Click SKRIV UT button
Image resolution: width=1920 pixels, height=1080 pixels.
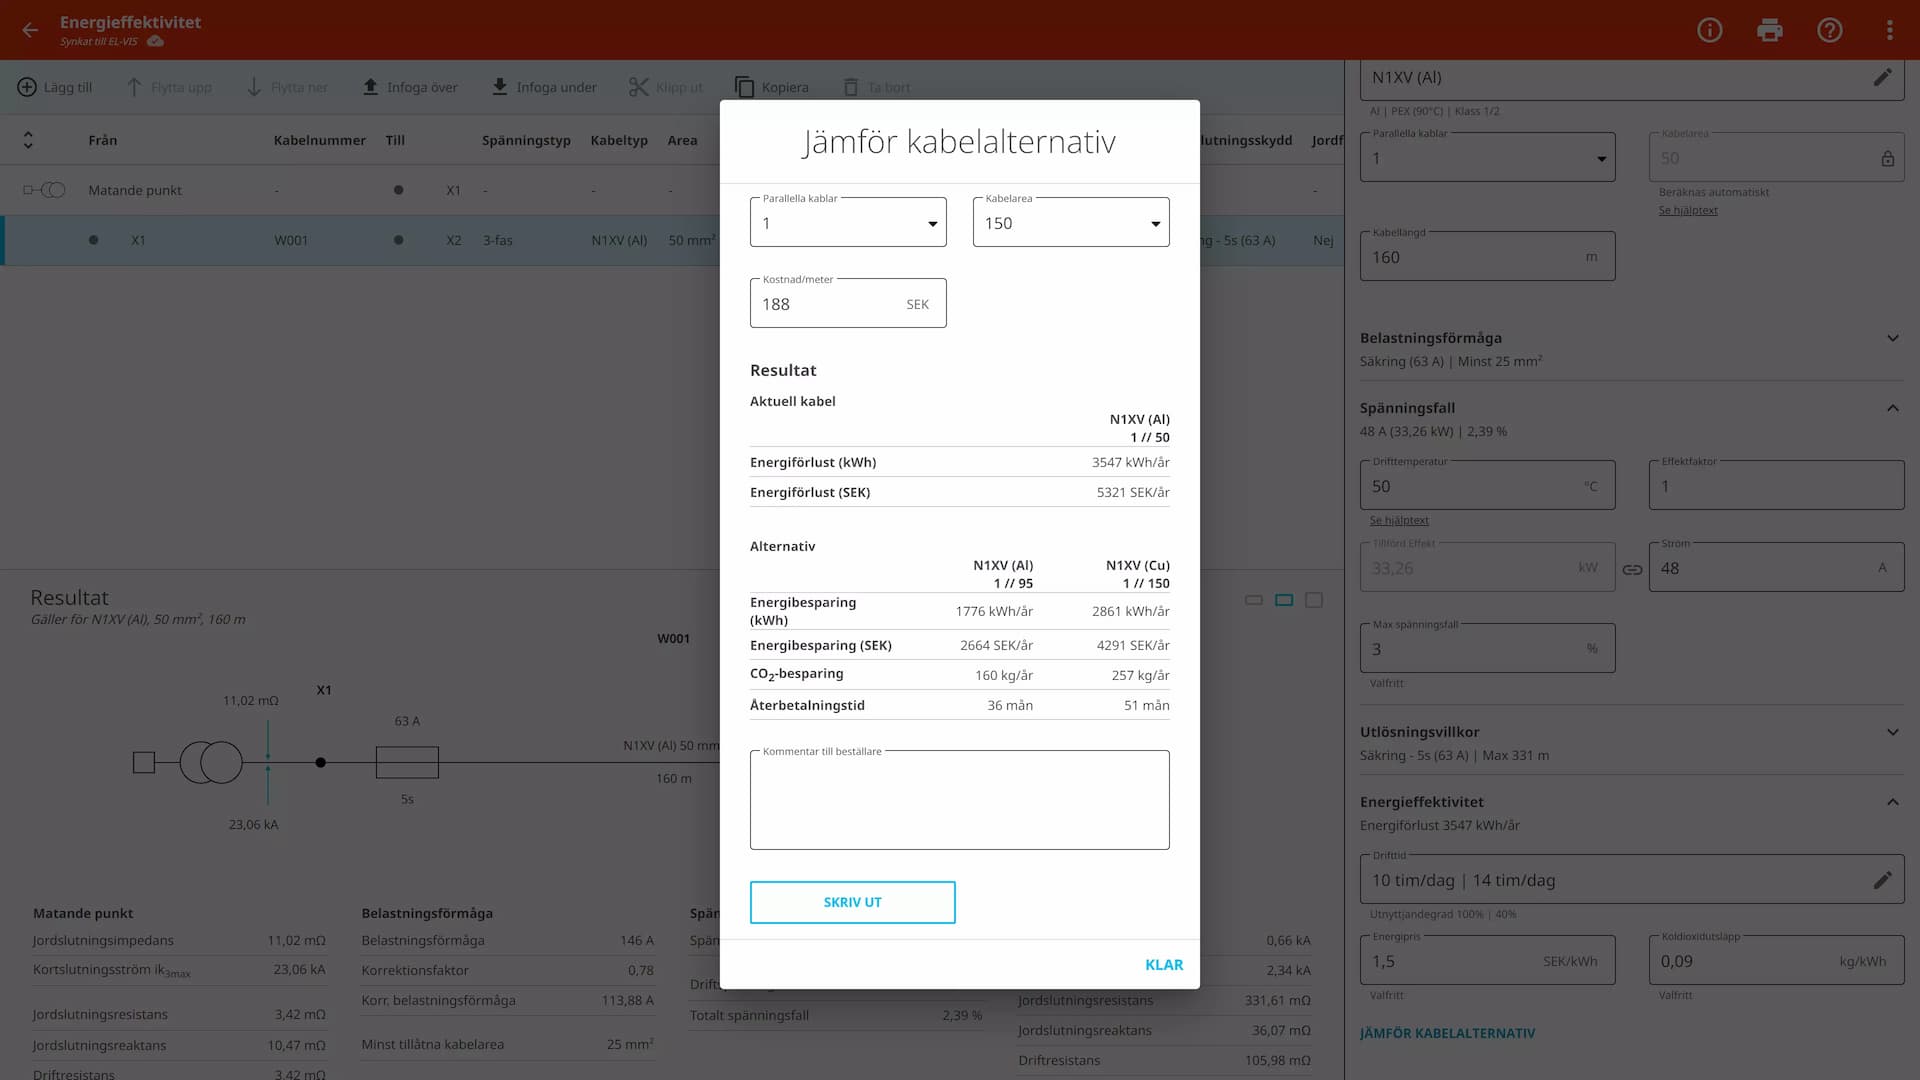(x=853, y=902)
